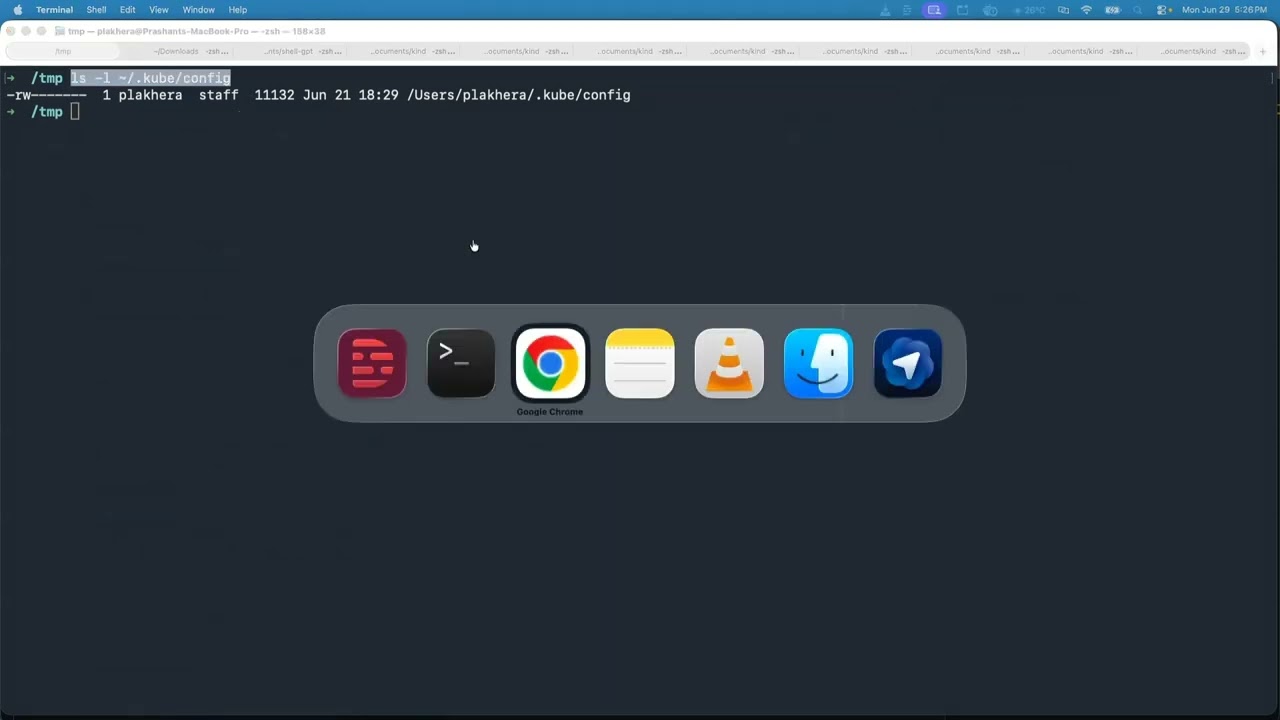This screenshot has width=1280, height=720.
Task: Open the Apple menu
Action: (x=18, y=10)
